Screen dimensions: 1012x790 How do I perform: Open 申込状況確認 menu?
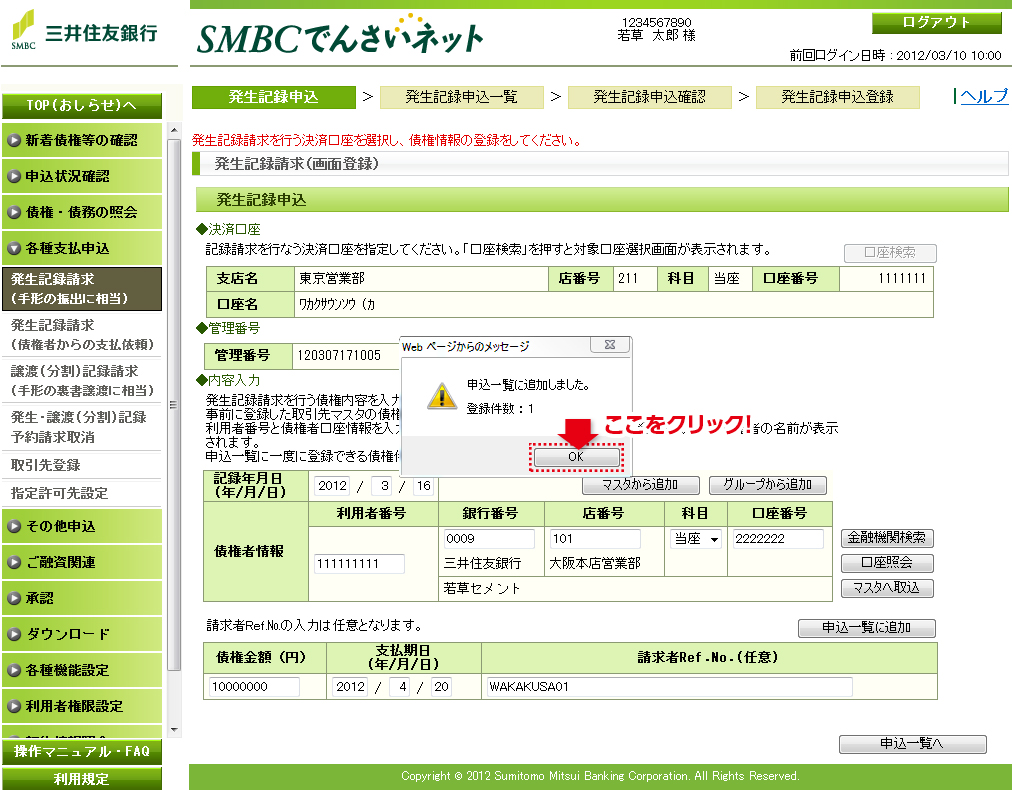point(82,176)
